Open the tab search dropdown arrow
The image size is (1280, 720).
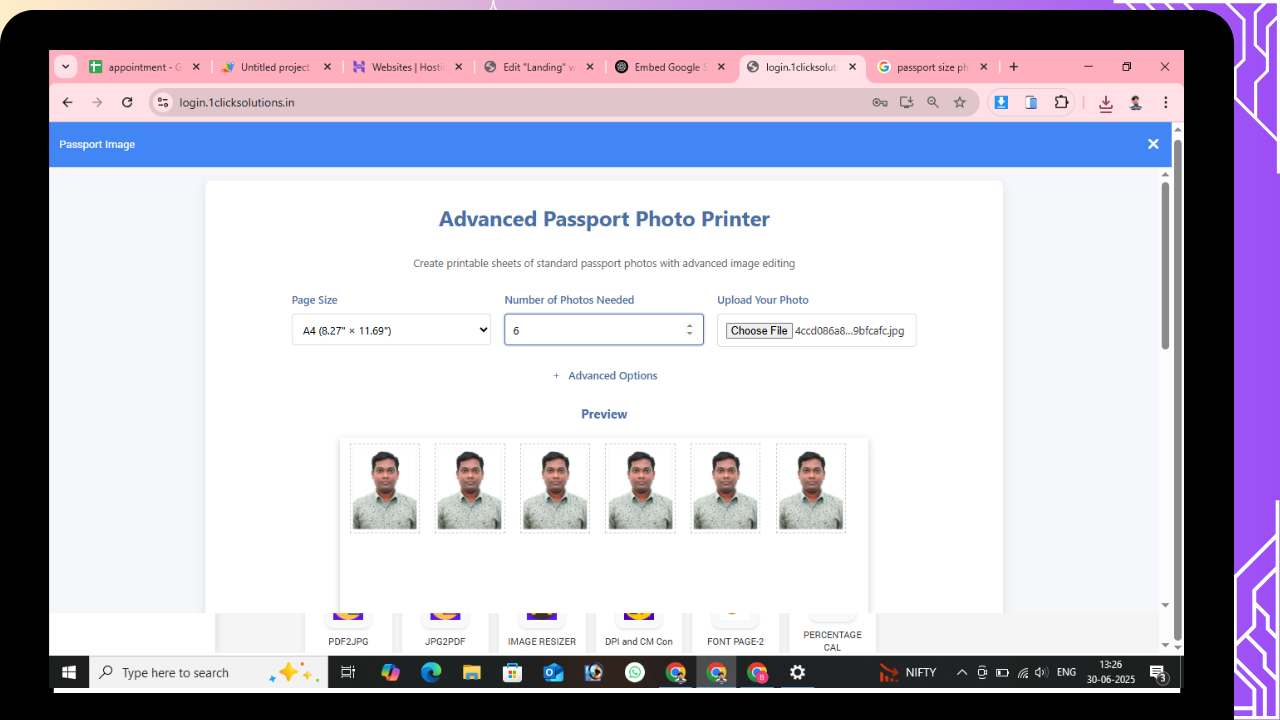[66, 67]
